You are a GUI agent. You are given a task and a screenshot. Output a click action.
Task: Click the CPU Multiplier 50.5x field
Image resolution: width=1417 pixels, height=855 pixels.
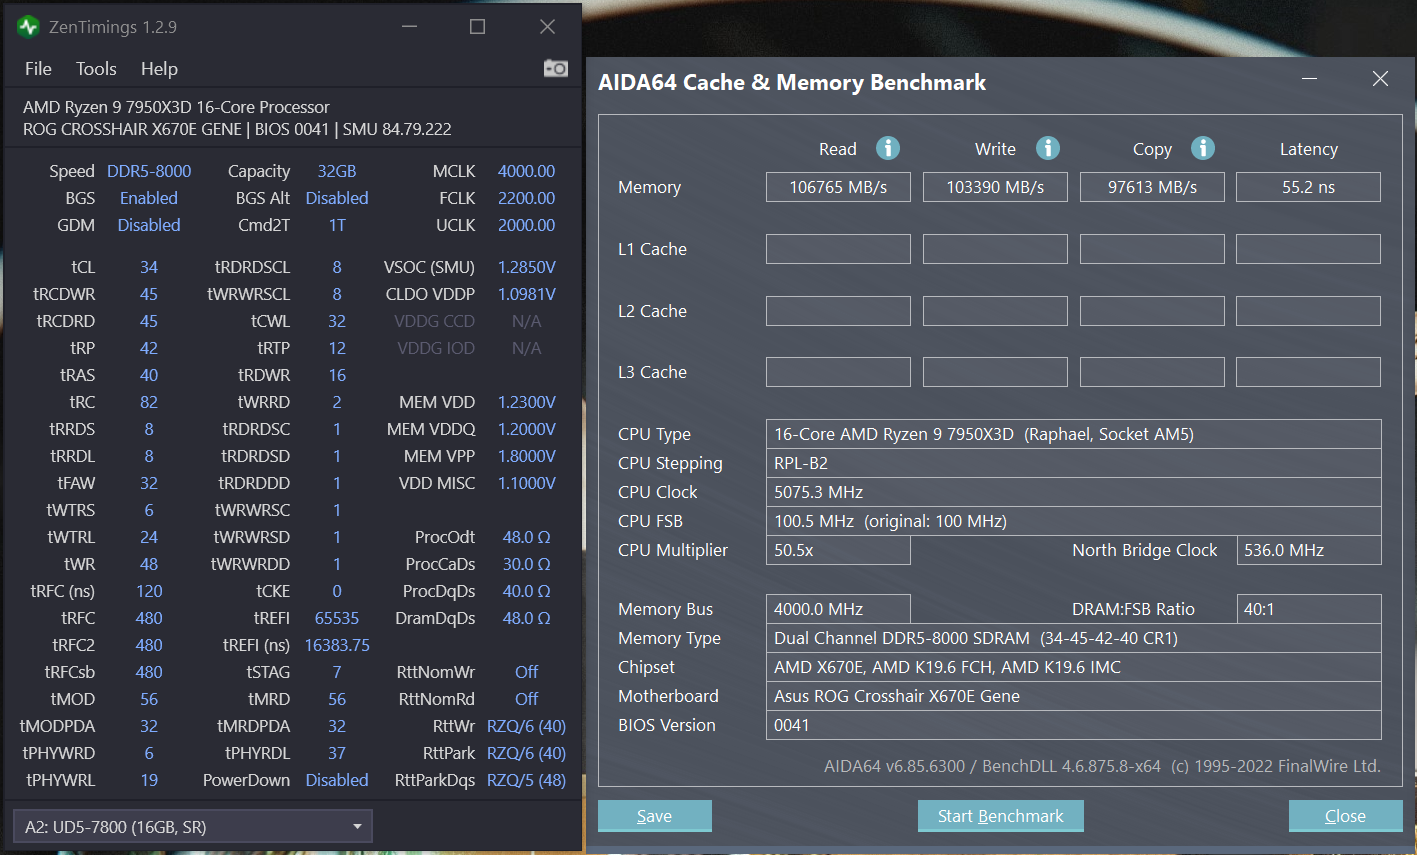click(x=838, y=550)
